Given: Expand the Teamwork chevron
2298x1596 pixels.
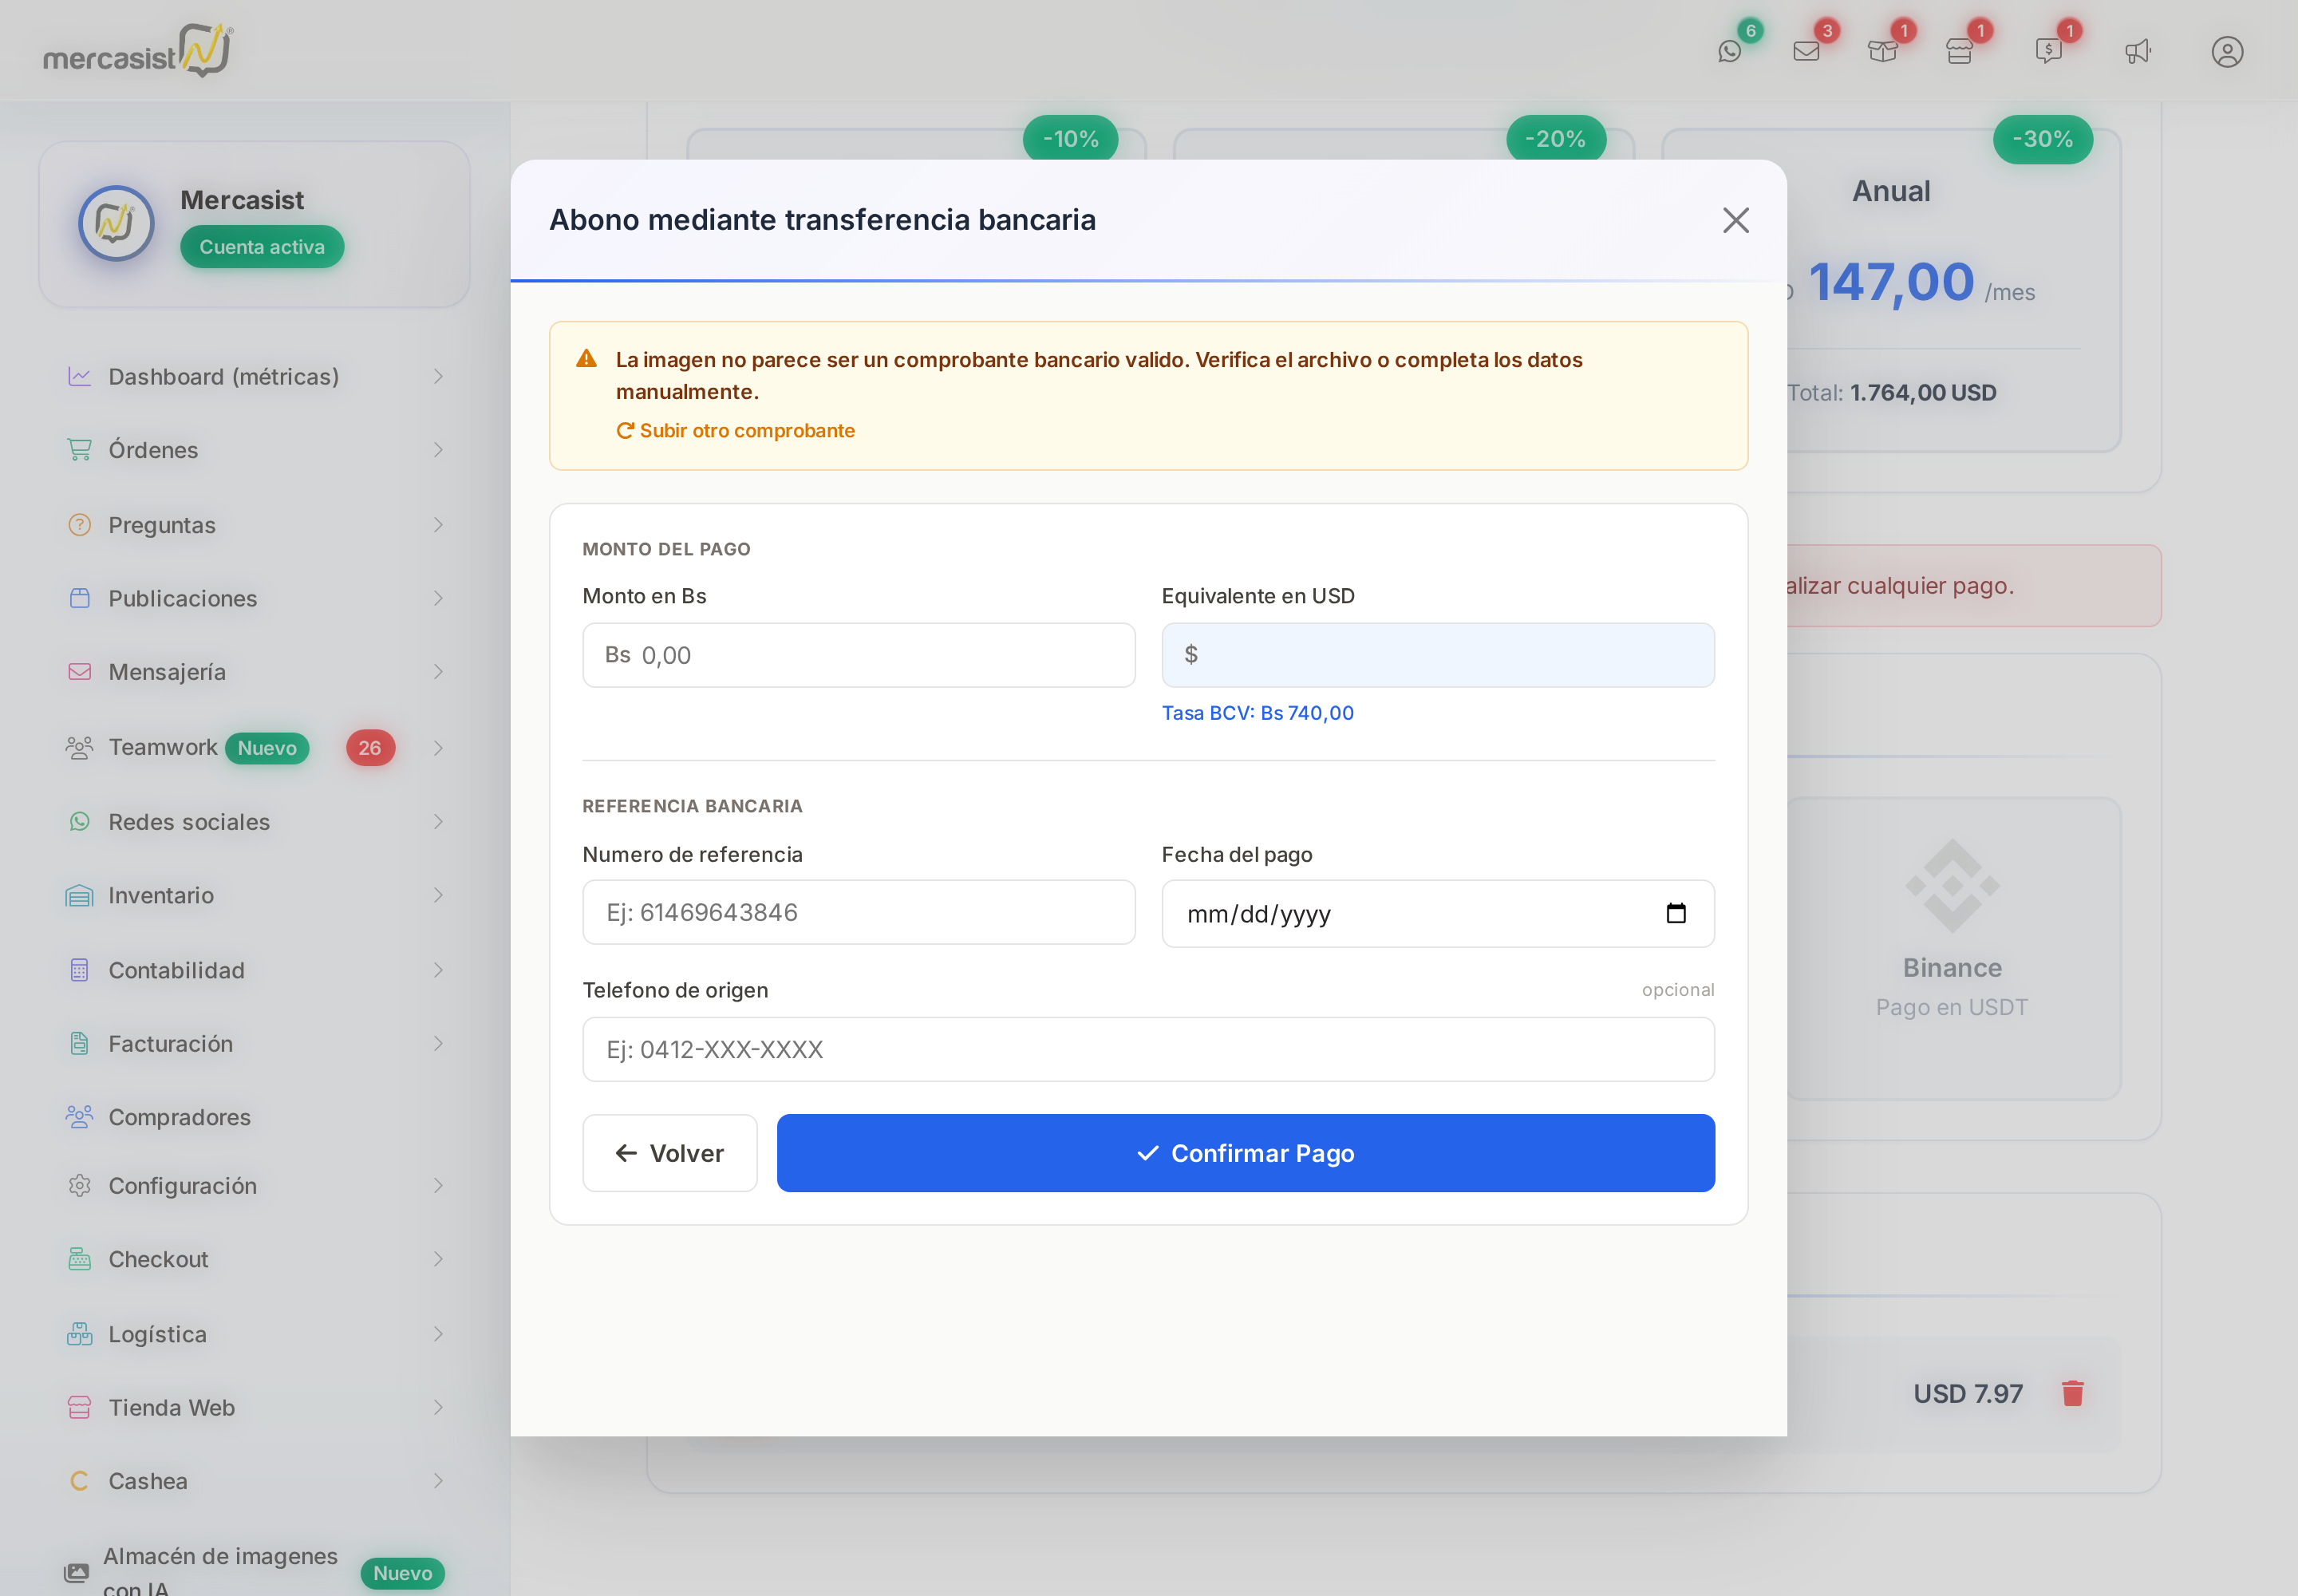Looking at the screenshot, I should click(438, 747).
